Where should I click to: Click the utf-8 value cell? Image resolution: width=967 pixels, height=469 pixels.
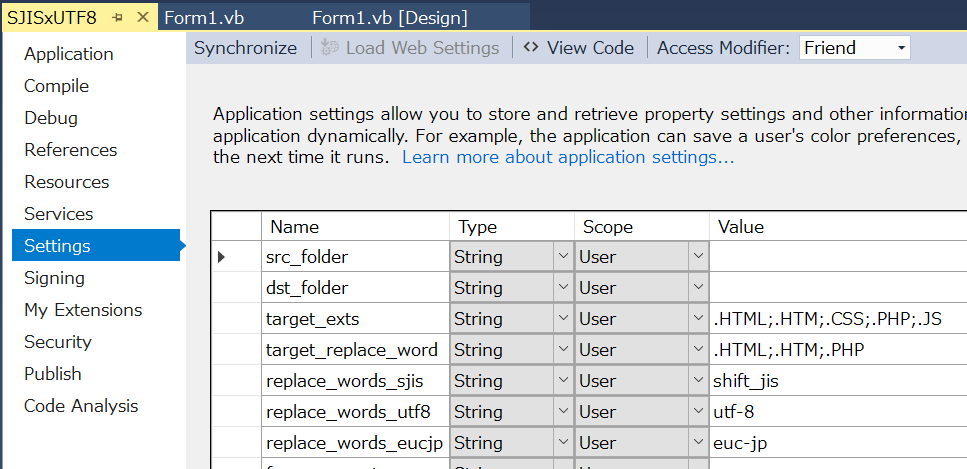click(x=838, y=412)
